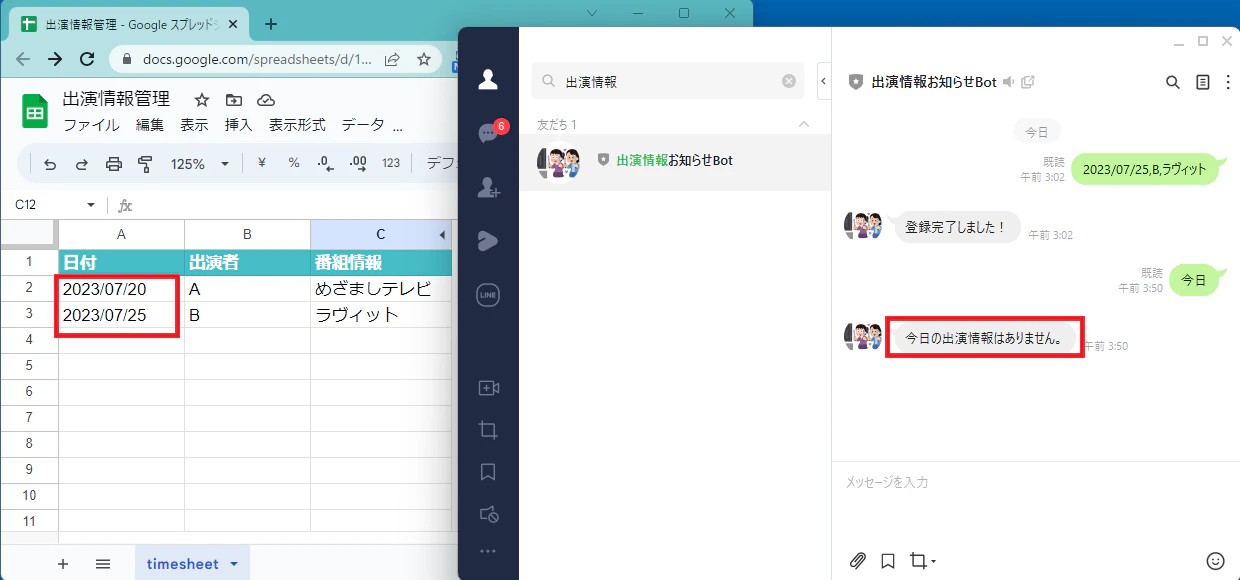The image size is (1240, 580).
Task: Expand the name box dropdown showing C12
Action: point(91,205)
